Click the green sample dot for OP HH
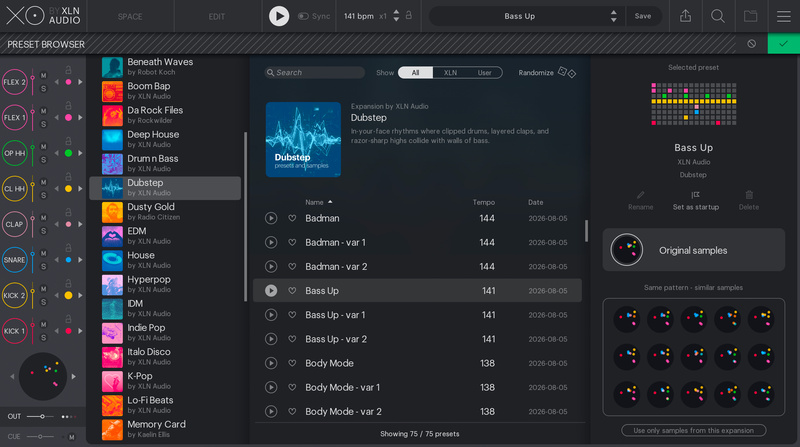The width and height of the screenshot is (800, 447). [x=68, y=153]
